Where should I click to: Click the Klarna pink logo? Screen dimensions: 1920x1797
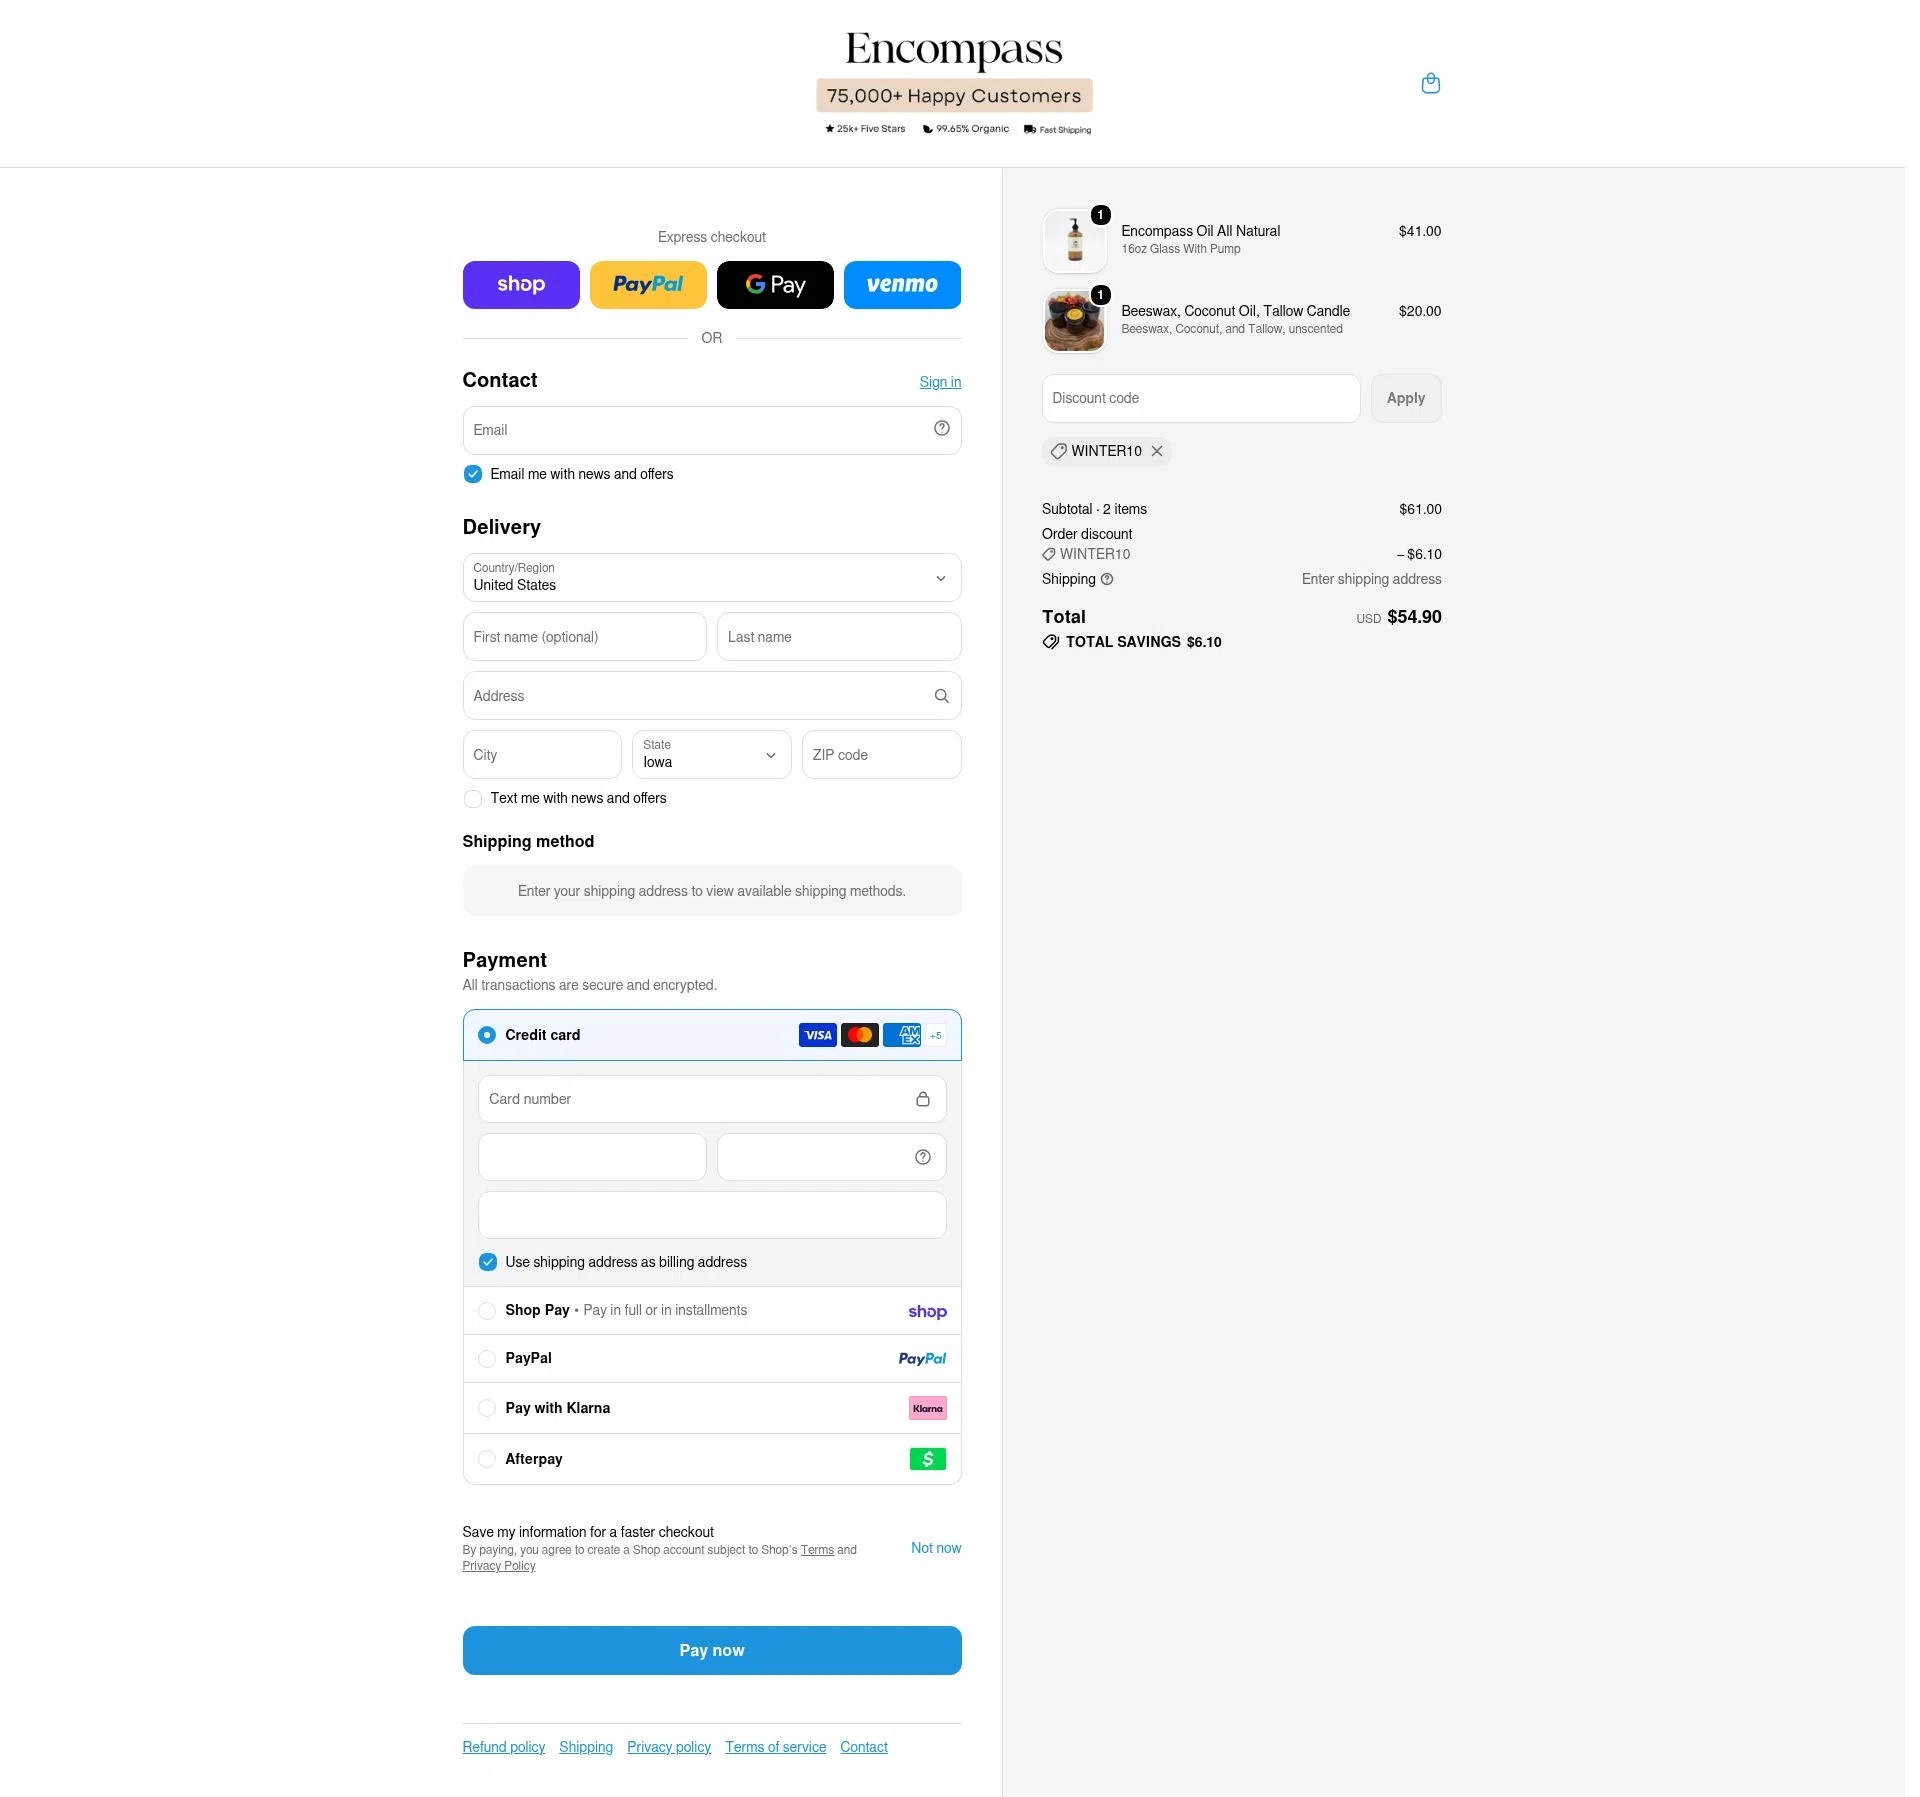927,1408
